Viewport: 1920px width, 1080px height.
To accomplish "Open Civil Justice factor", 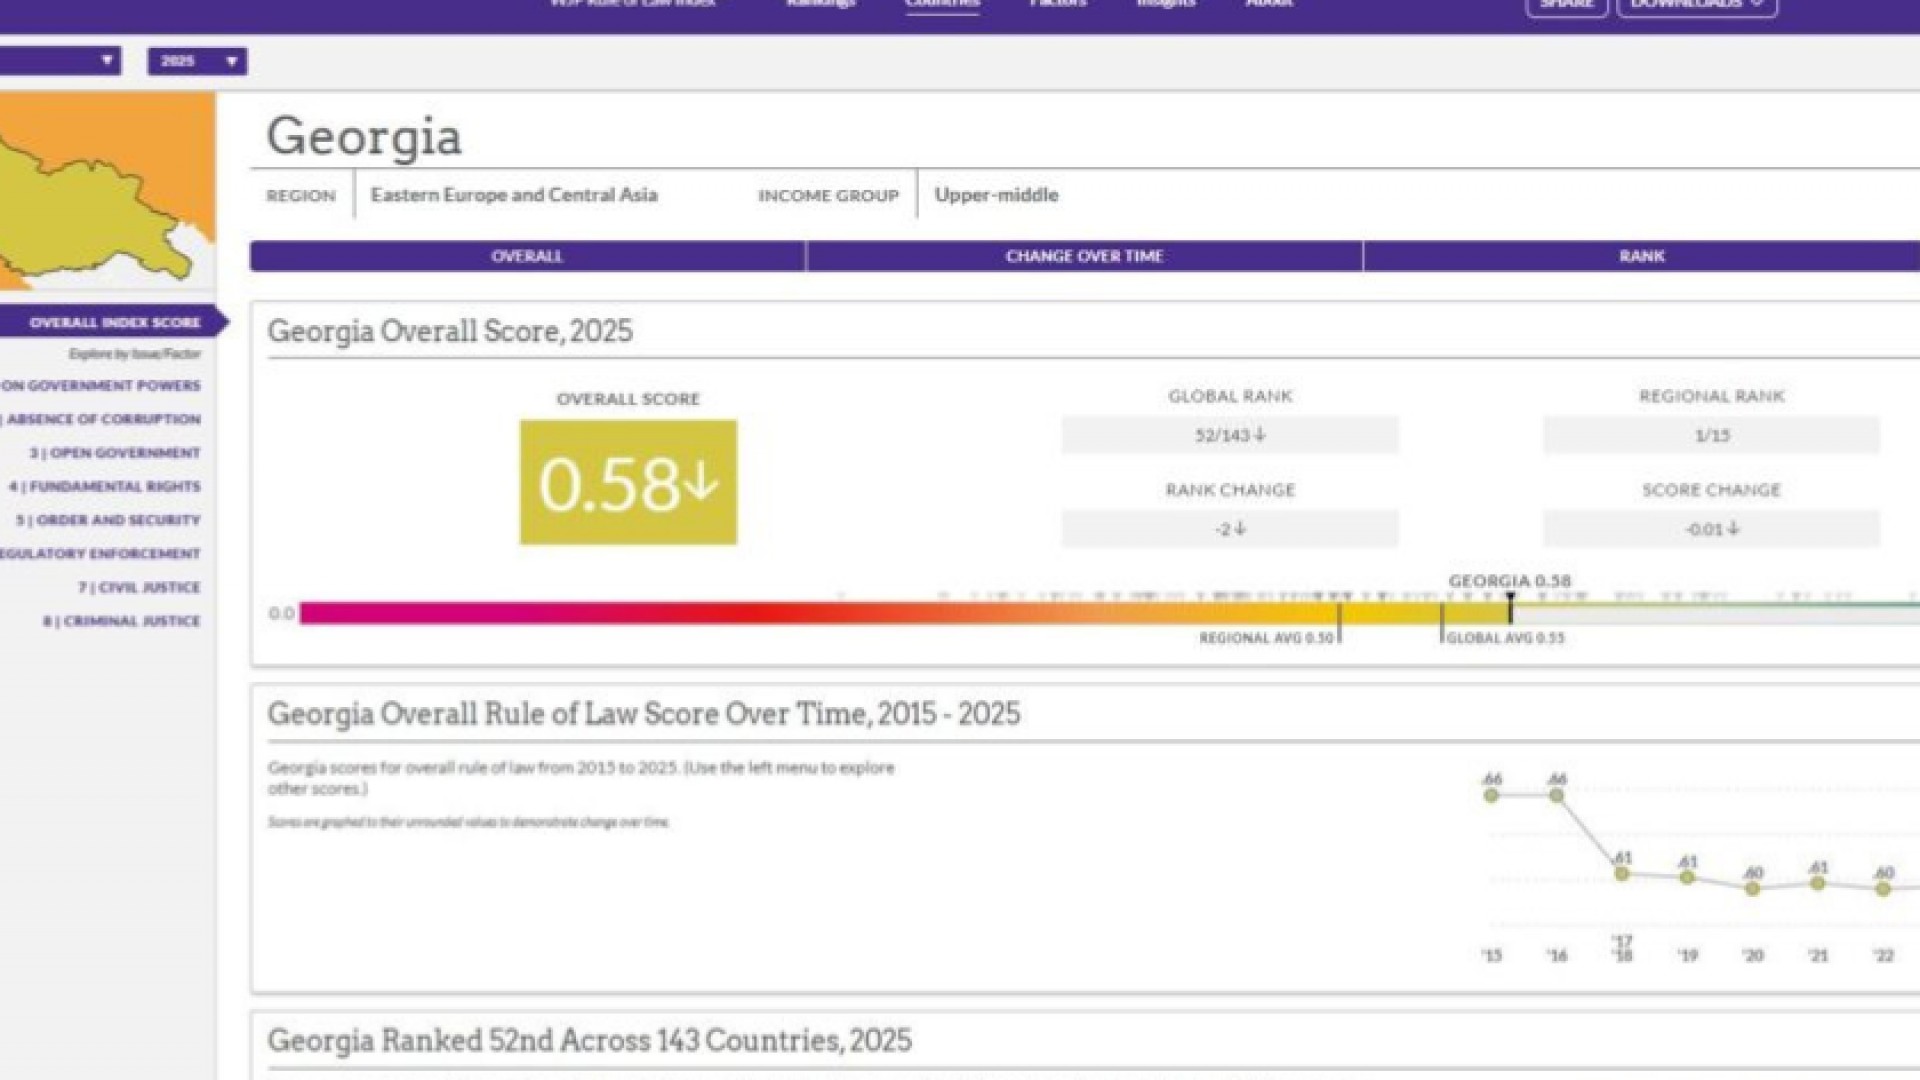I will point(139,587).
